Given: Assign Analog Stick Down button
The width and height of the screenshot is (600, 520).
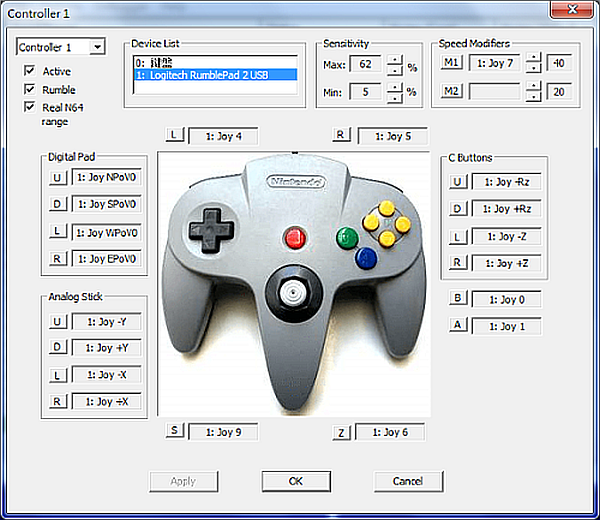Looking at the screenshot, I should [58, 347].
